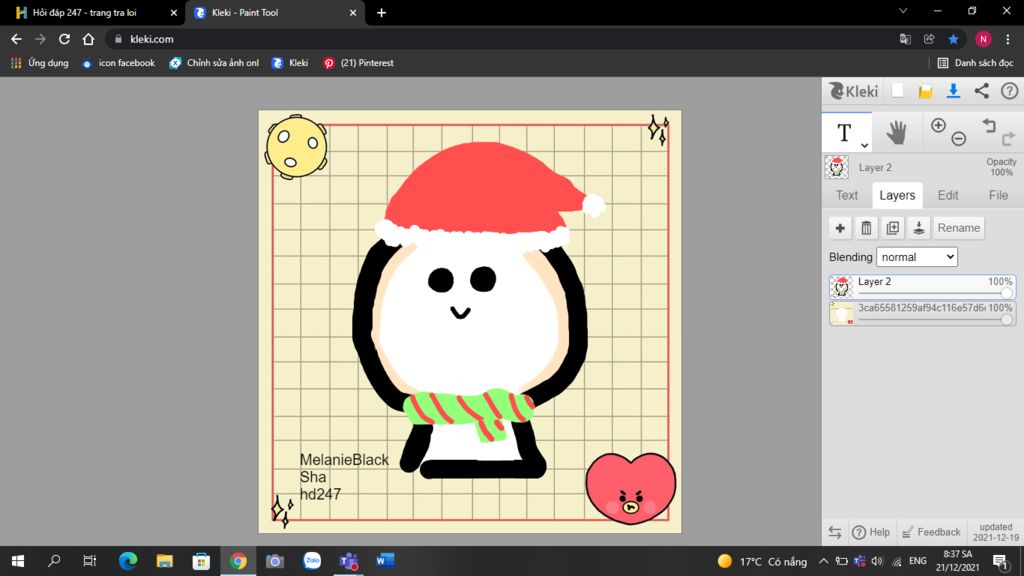Translate this page icon in address bar
1024x576 pixels.
(905, 39)
